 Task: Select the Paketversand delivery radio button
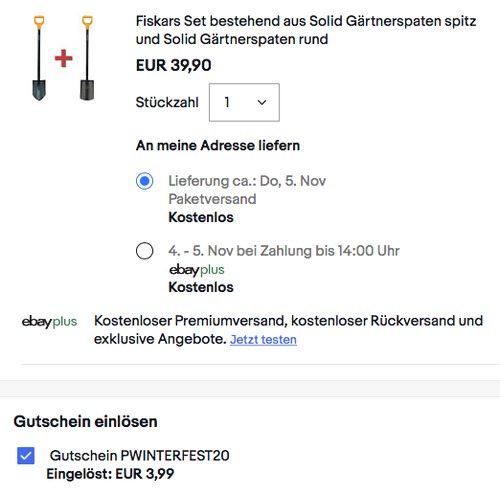click(145, 181)
